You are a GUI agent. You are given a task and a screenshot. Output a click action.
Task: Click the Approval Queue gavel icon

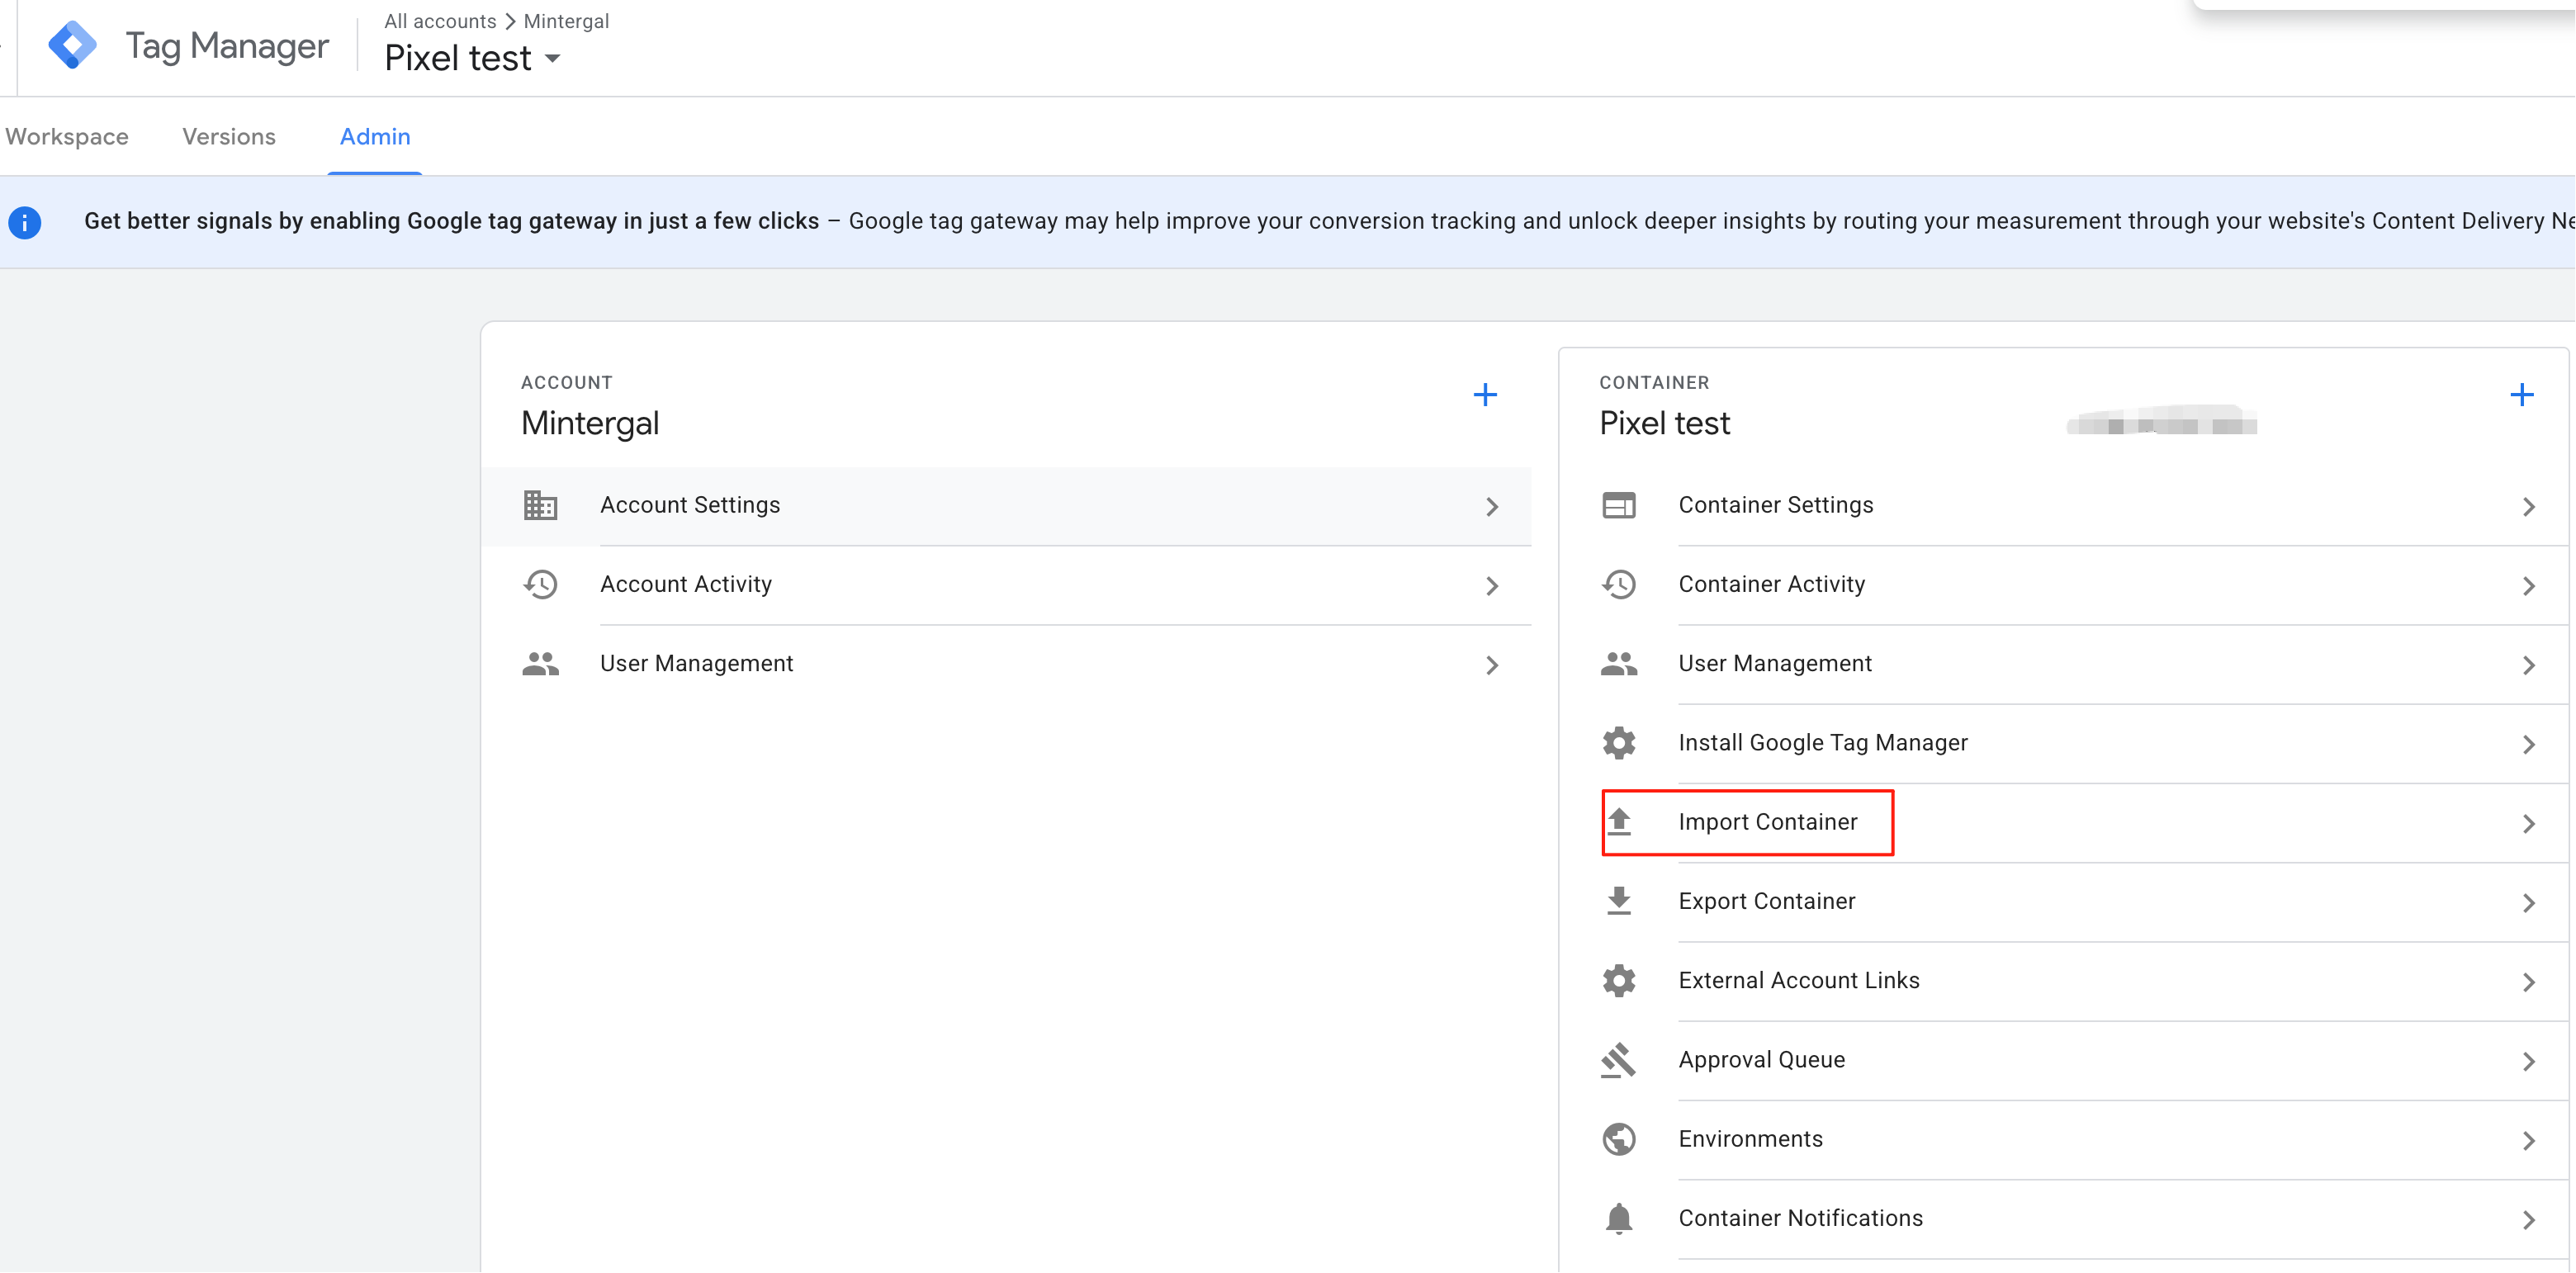tap(1619, 1060)
